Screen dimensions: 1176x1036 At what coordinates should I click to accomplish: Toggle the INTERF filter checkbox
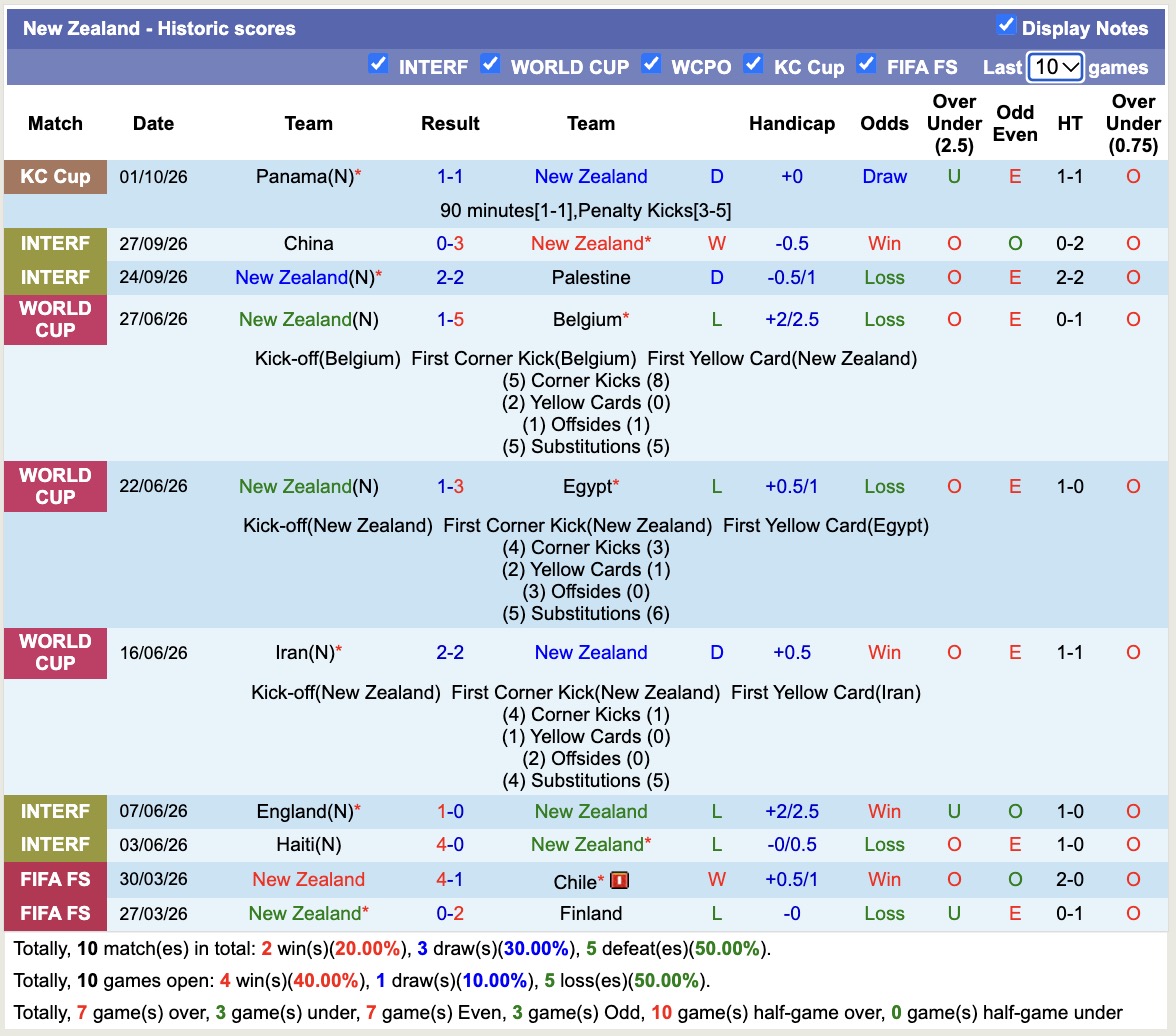coord(379,64)
